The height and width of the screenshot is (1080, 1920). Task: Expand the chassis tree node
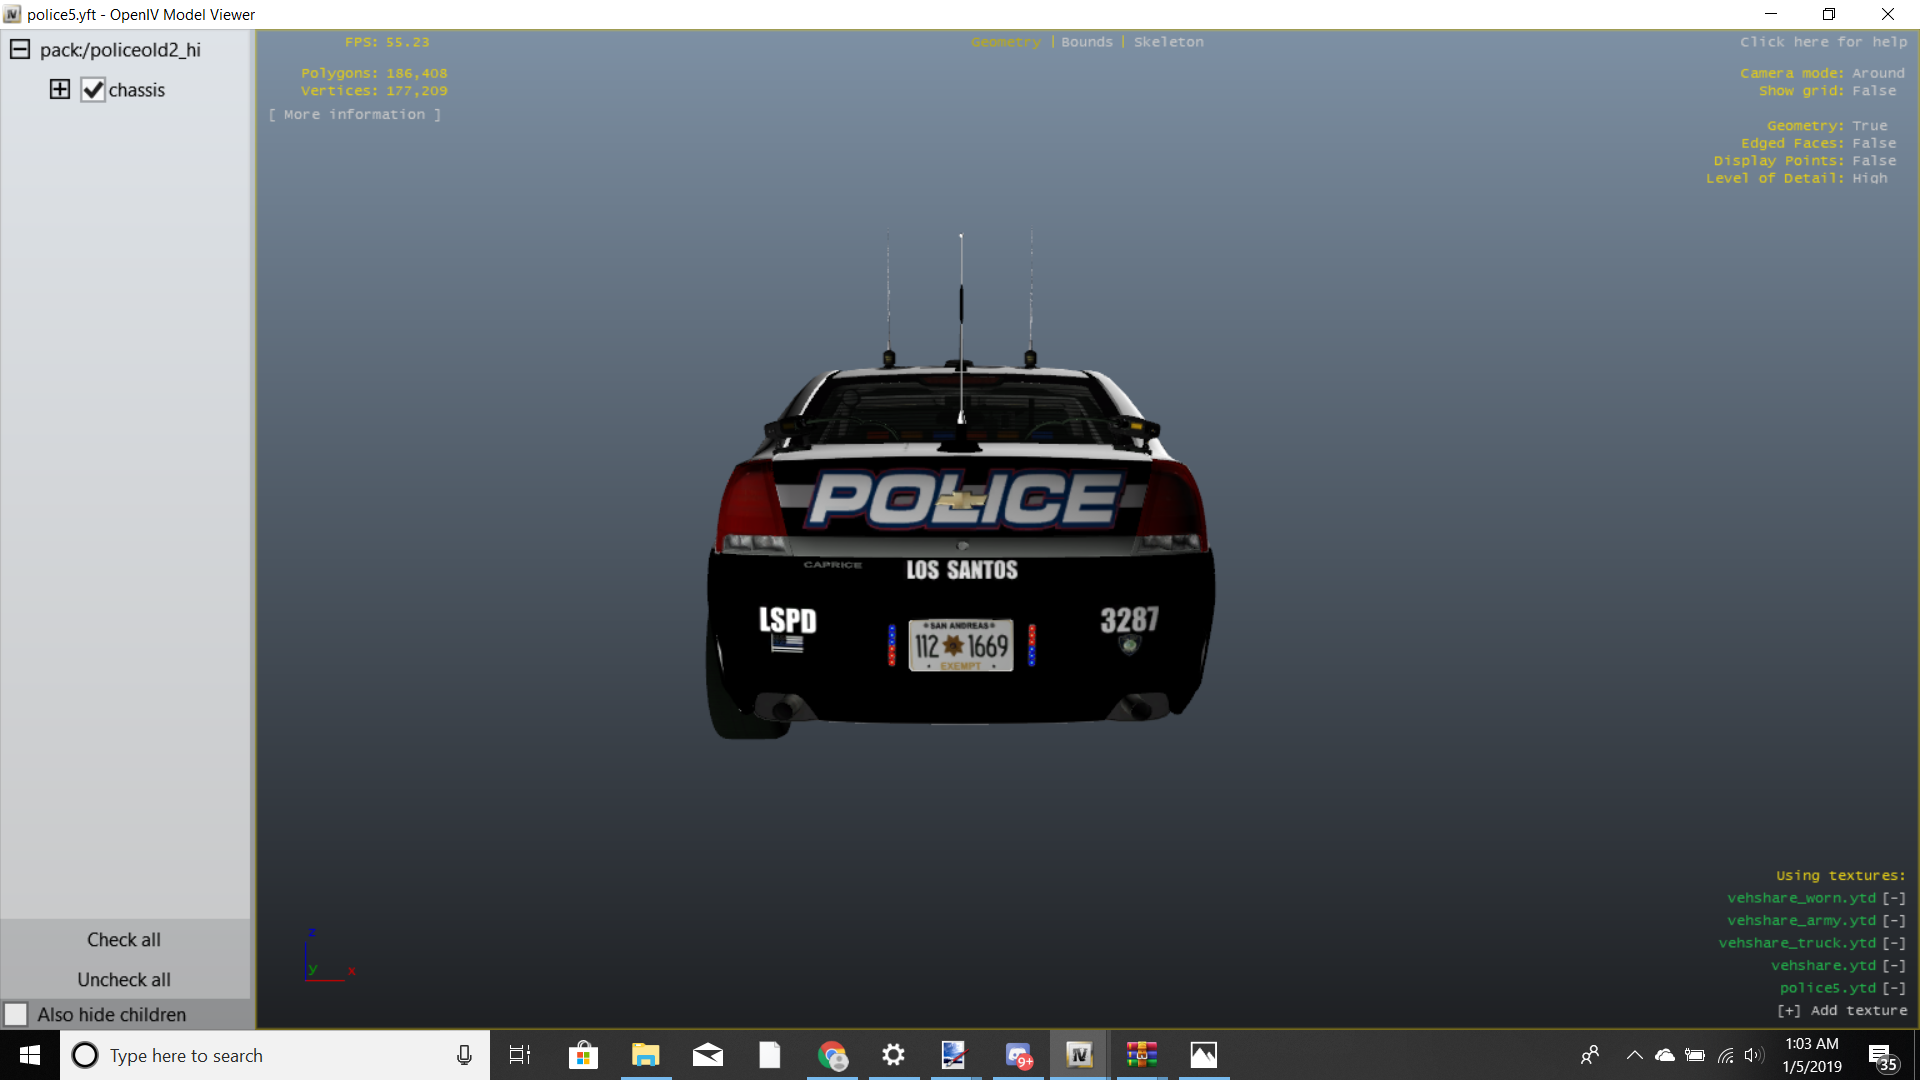(x=60, y=90)
